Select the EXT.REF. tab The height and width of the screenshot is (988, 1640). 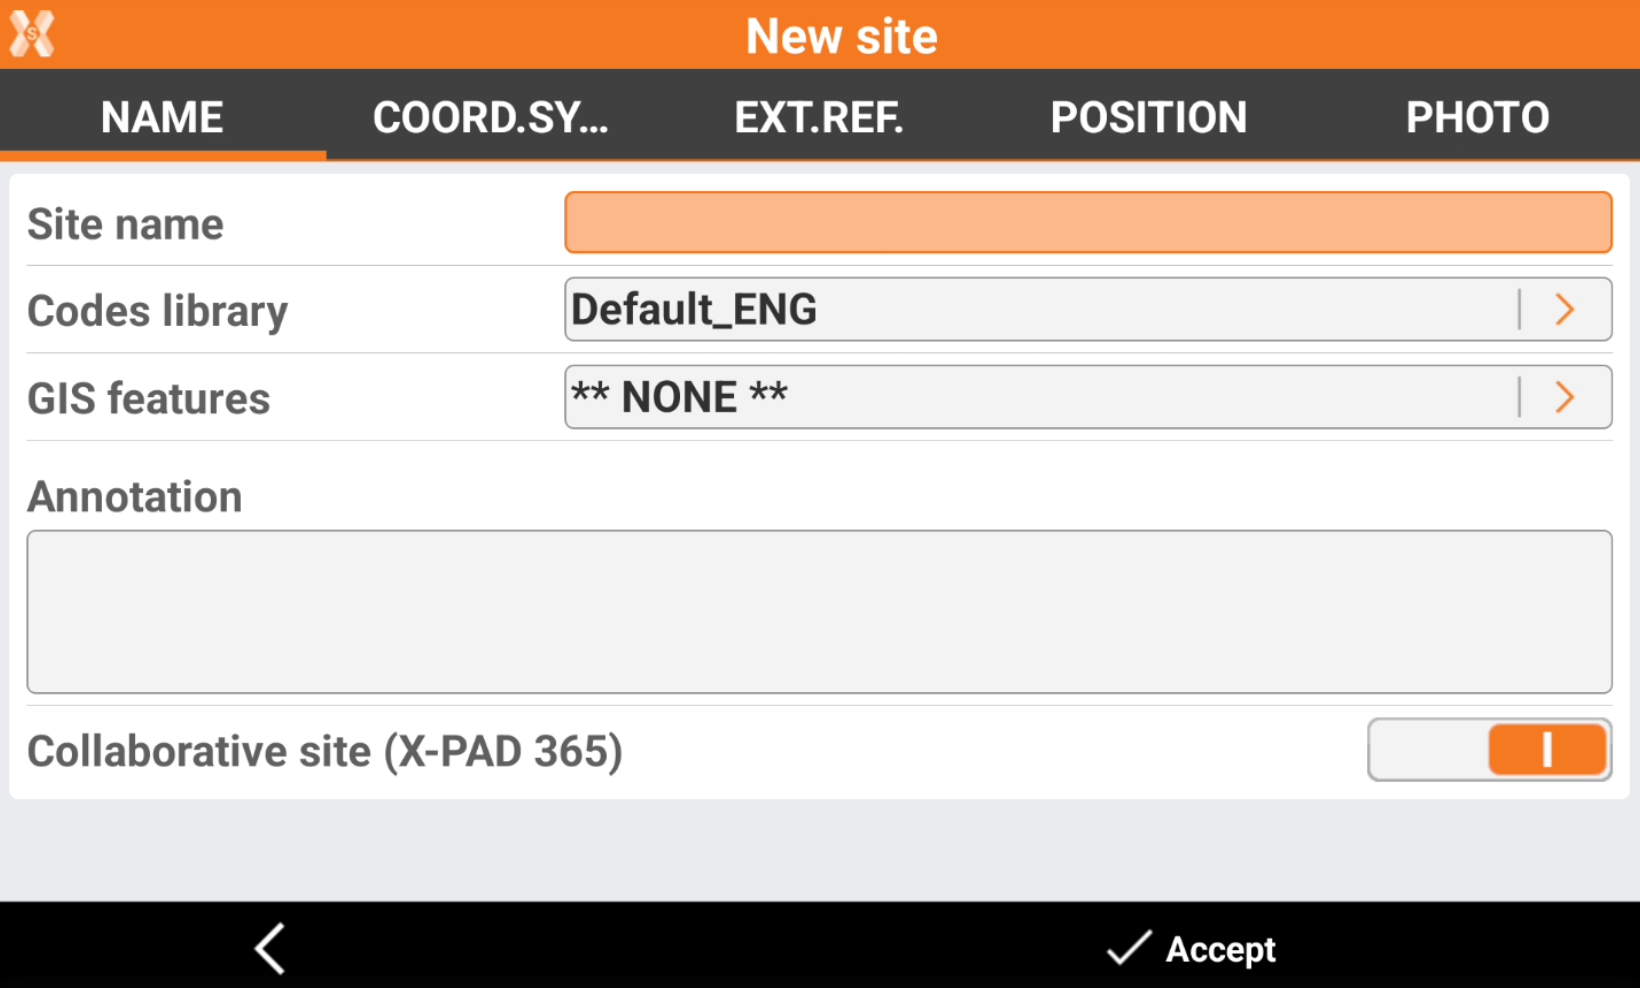[819, 117]
